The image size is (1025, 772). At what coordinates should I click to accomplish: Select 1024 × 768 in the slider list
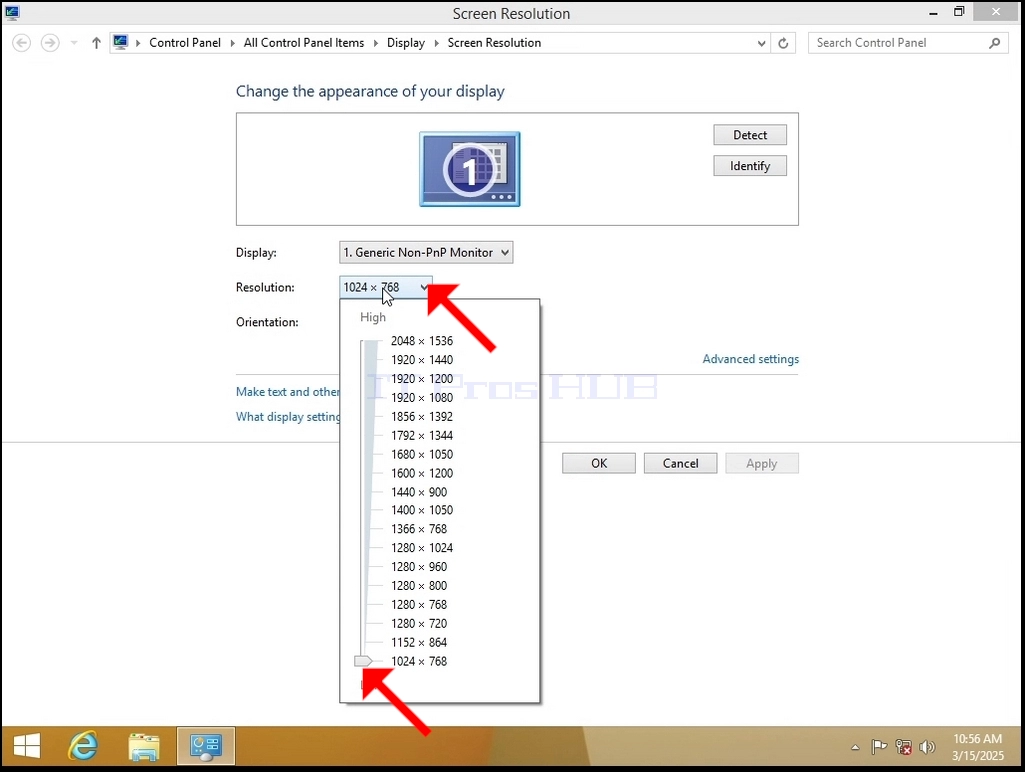[x=419, y=662]
